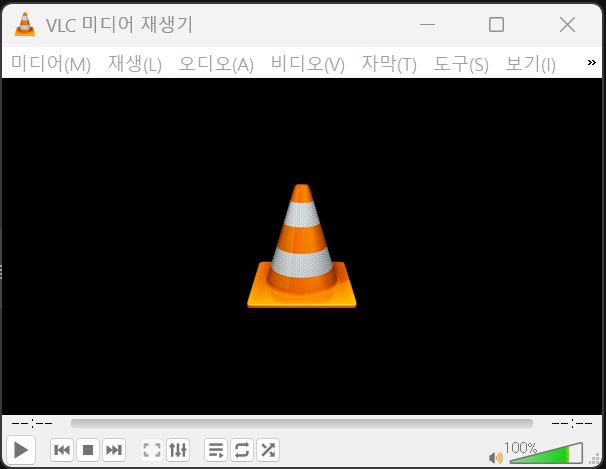Adjust the 100% volume slider
606x469 pixels.
tap(546, 453)
